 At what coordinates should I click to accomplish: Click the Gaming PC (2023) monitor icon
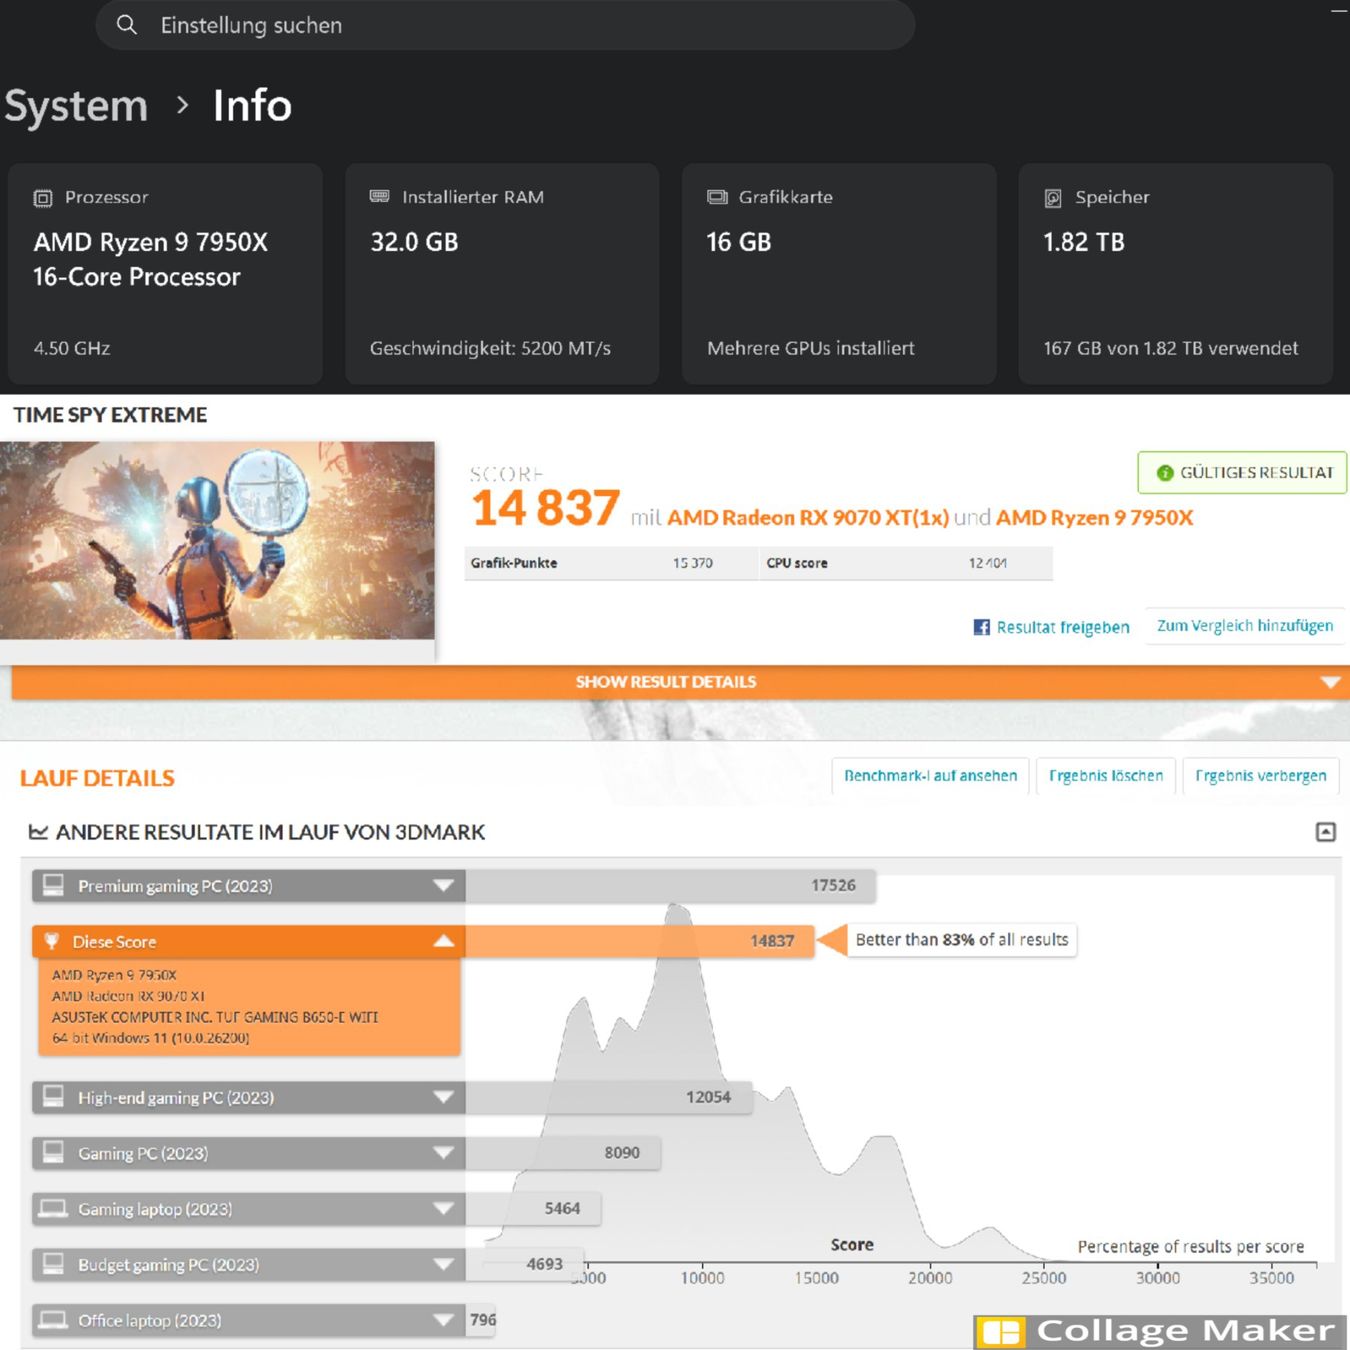(54, 1152)
